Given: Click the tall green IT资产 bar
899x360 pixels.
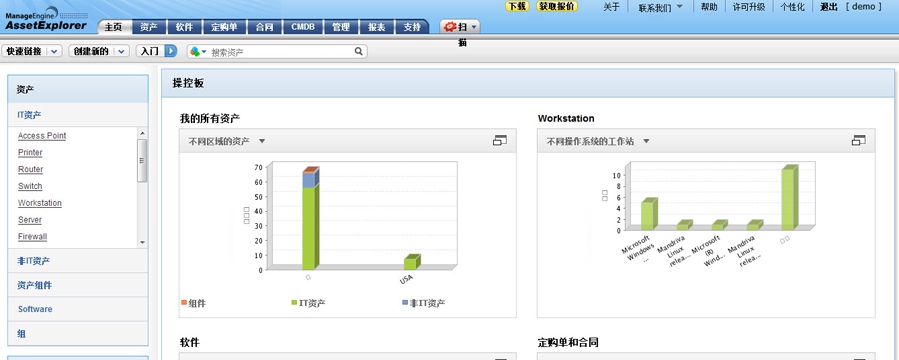Looking at the screenshot, I should point(310,228).
